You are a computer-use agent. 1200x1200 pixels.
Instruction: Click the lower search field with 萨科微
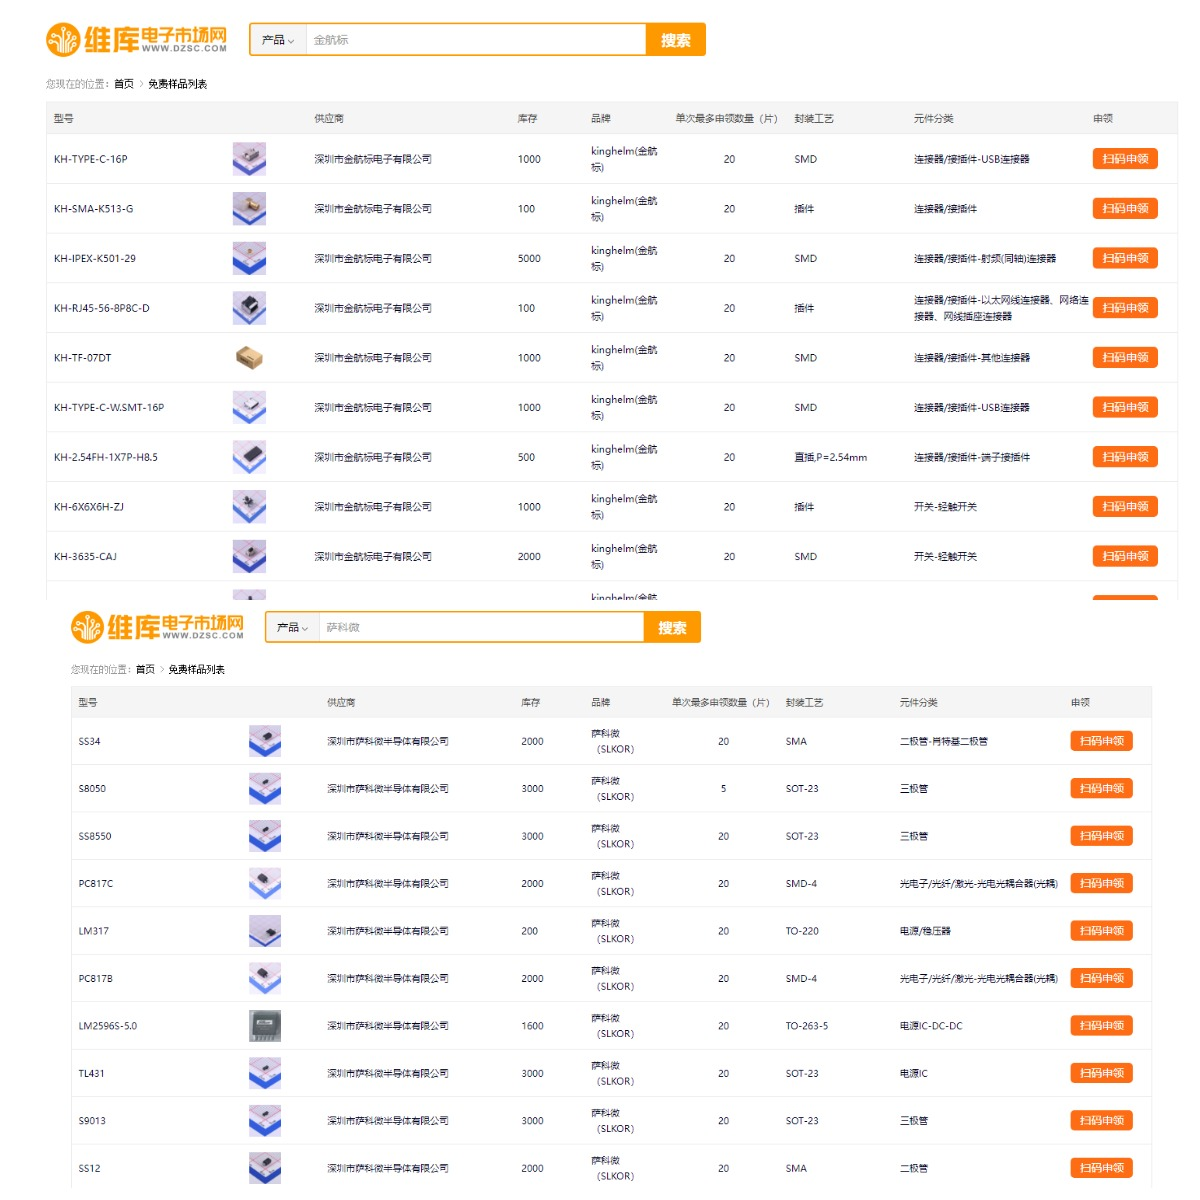pos(480,627)
